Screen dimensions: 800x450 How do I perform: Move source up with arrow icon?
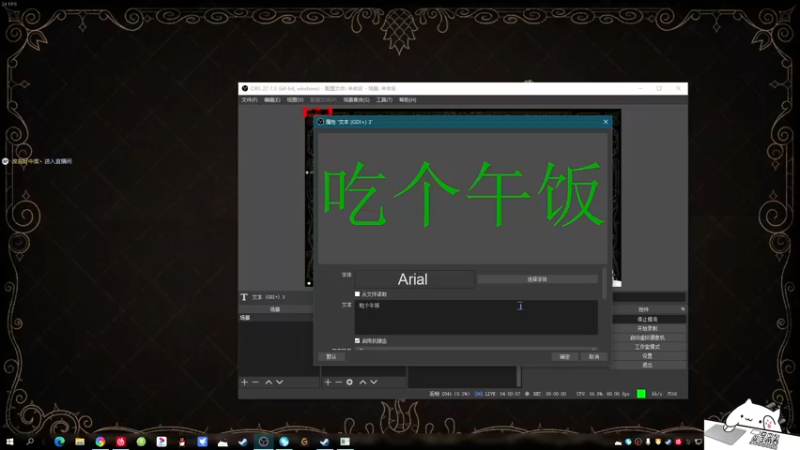(363, 382)
